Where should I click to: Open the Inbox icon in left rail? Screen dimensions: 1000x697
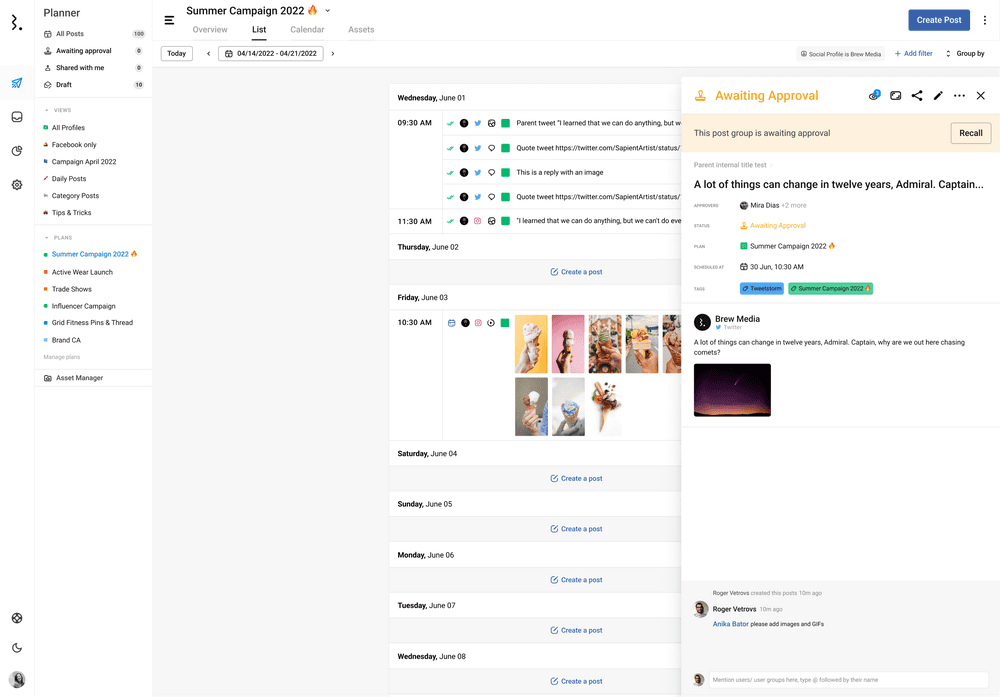17,117
